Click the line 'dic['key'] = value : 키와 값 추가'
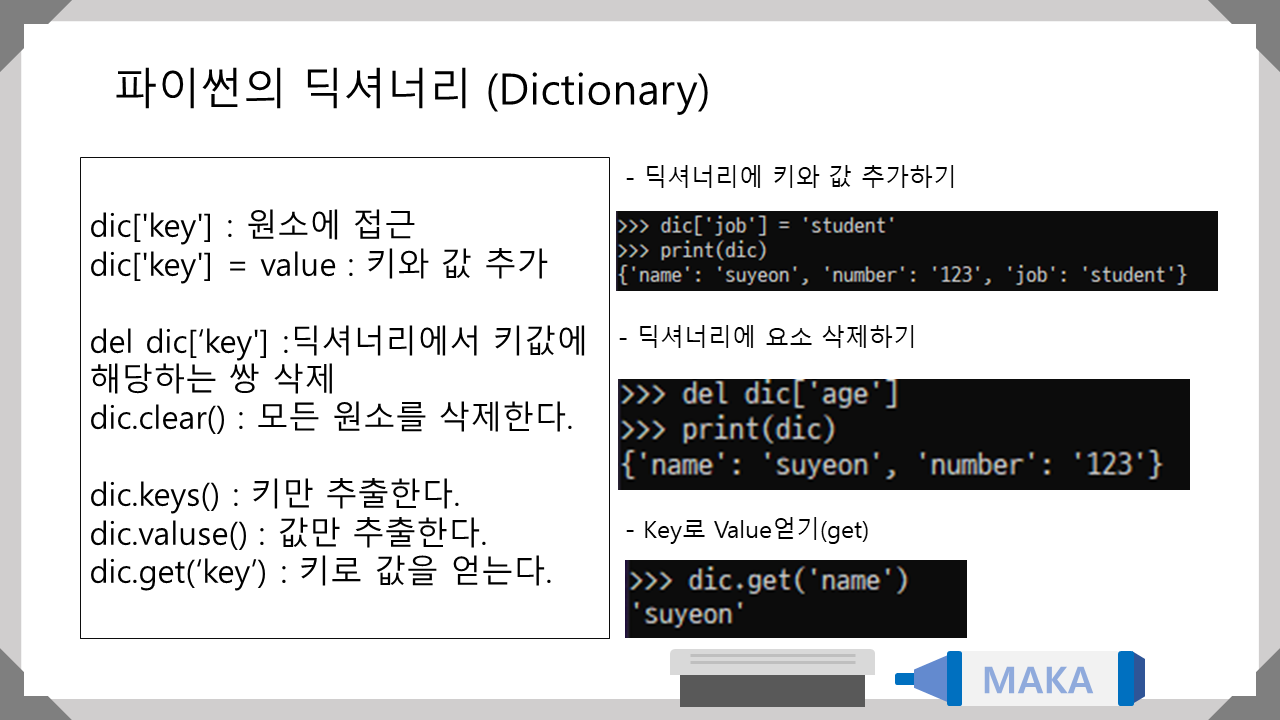The image size is (1280, 720). pos(319,266)
